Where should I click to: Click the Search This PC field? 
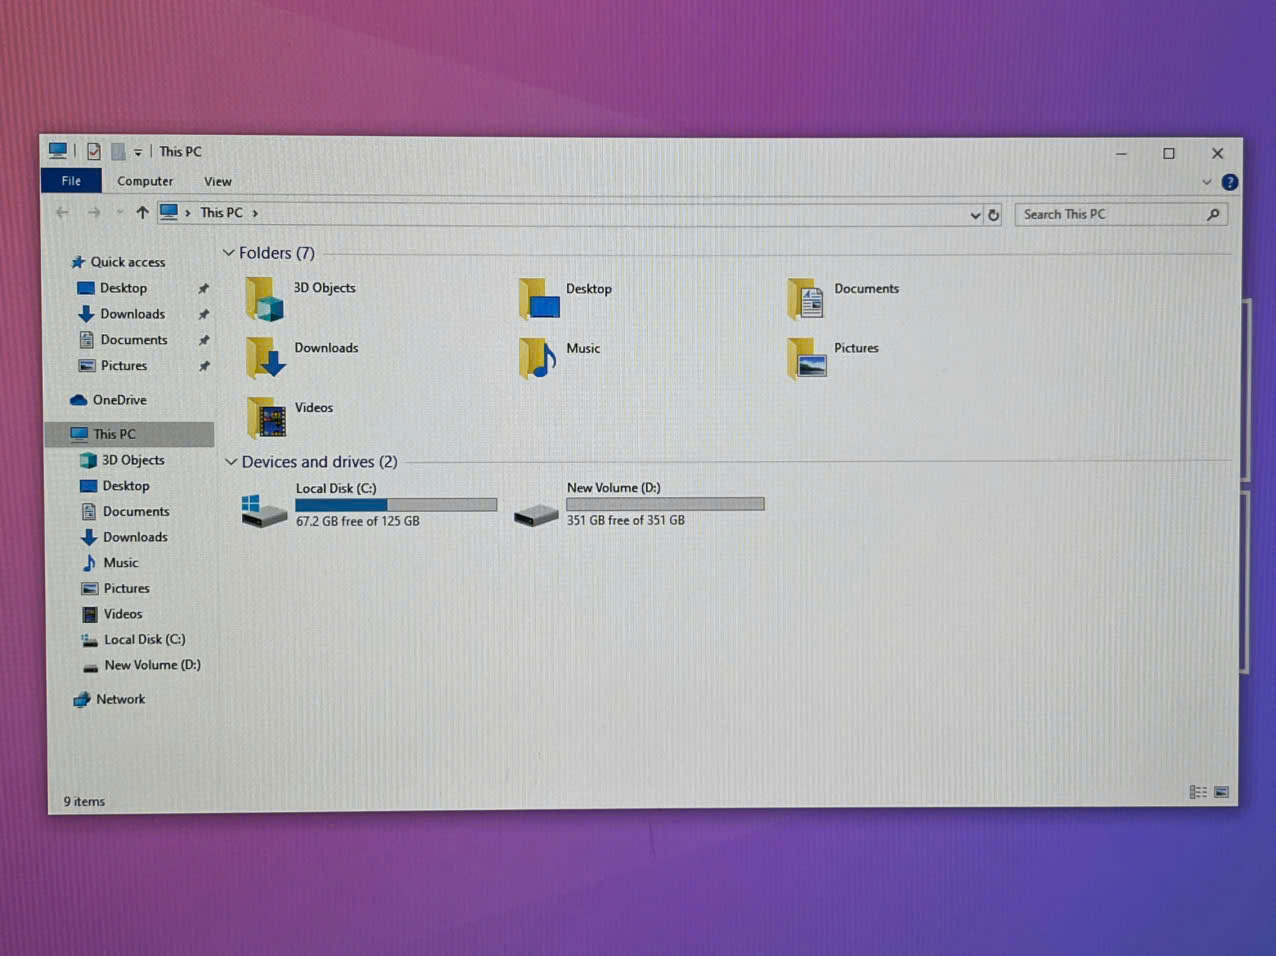coord(1110,215)
